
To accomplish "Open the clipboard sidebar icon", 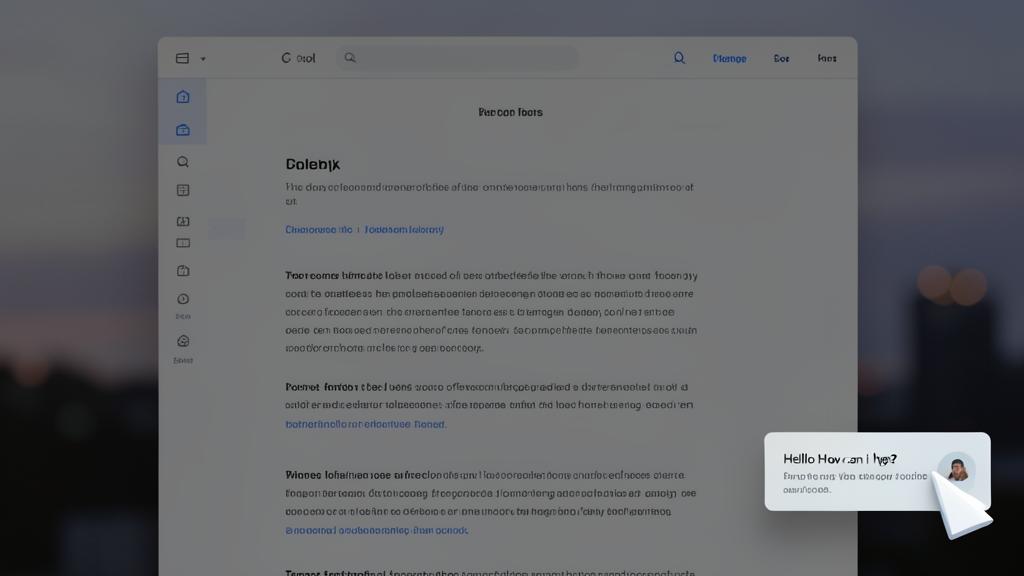I will (x=183, y=270).
